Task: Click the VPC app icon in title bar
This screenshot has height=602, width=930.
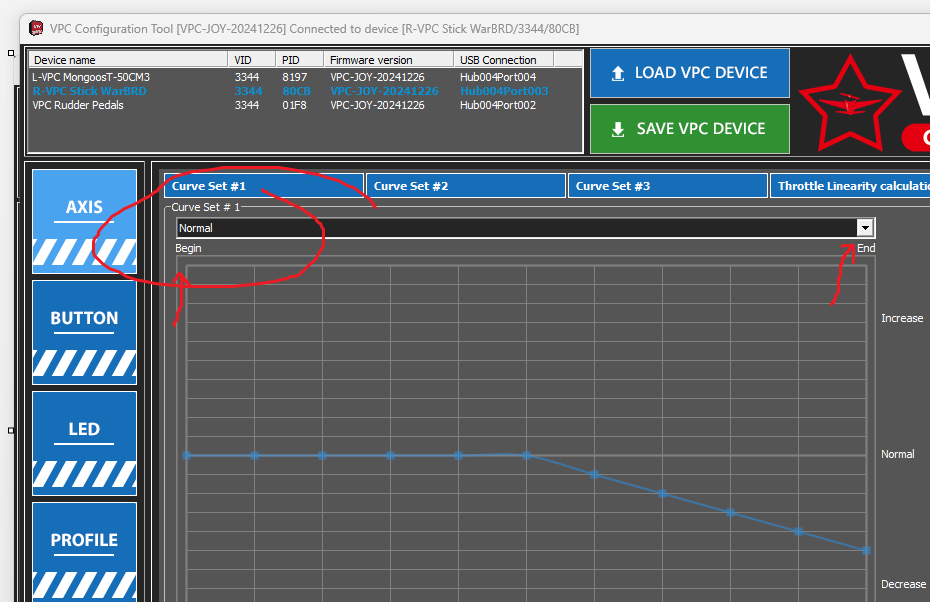Action: tap(36, 28)
